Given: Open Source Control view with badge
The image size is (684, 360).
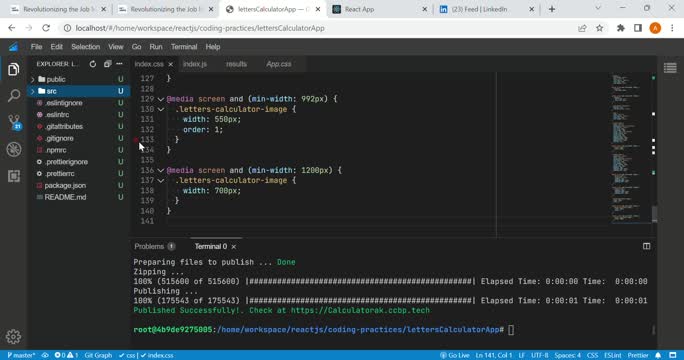Looking at the screenshot, I should click(14, 122).
